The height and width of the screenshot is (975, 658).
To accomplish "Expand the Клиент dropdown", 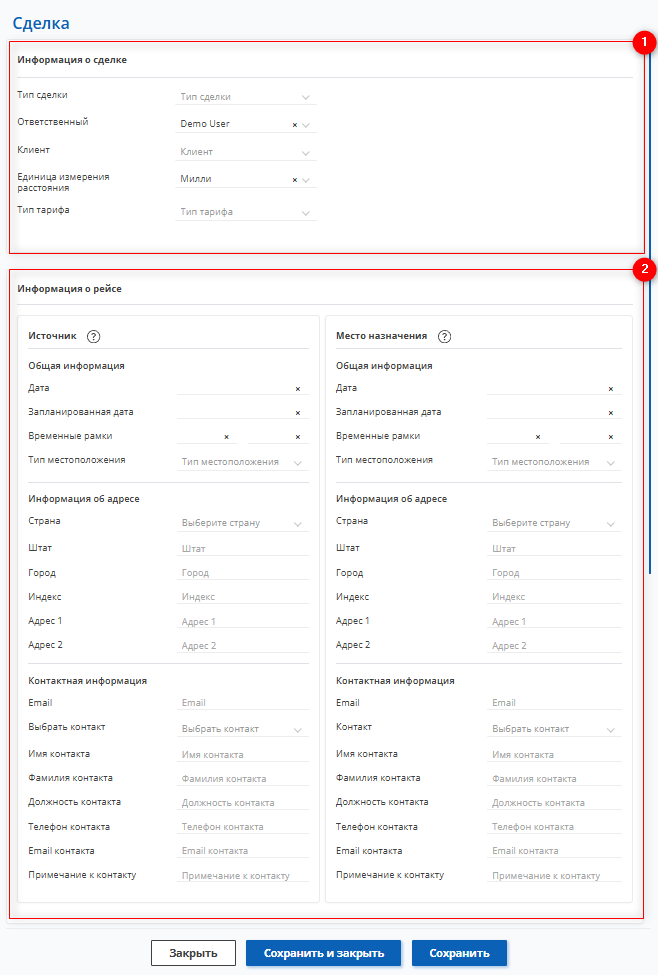I will (x=245, y=152).
